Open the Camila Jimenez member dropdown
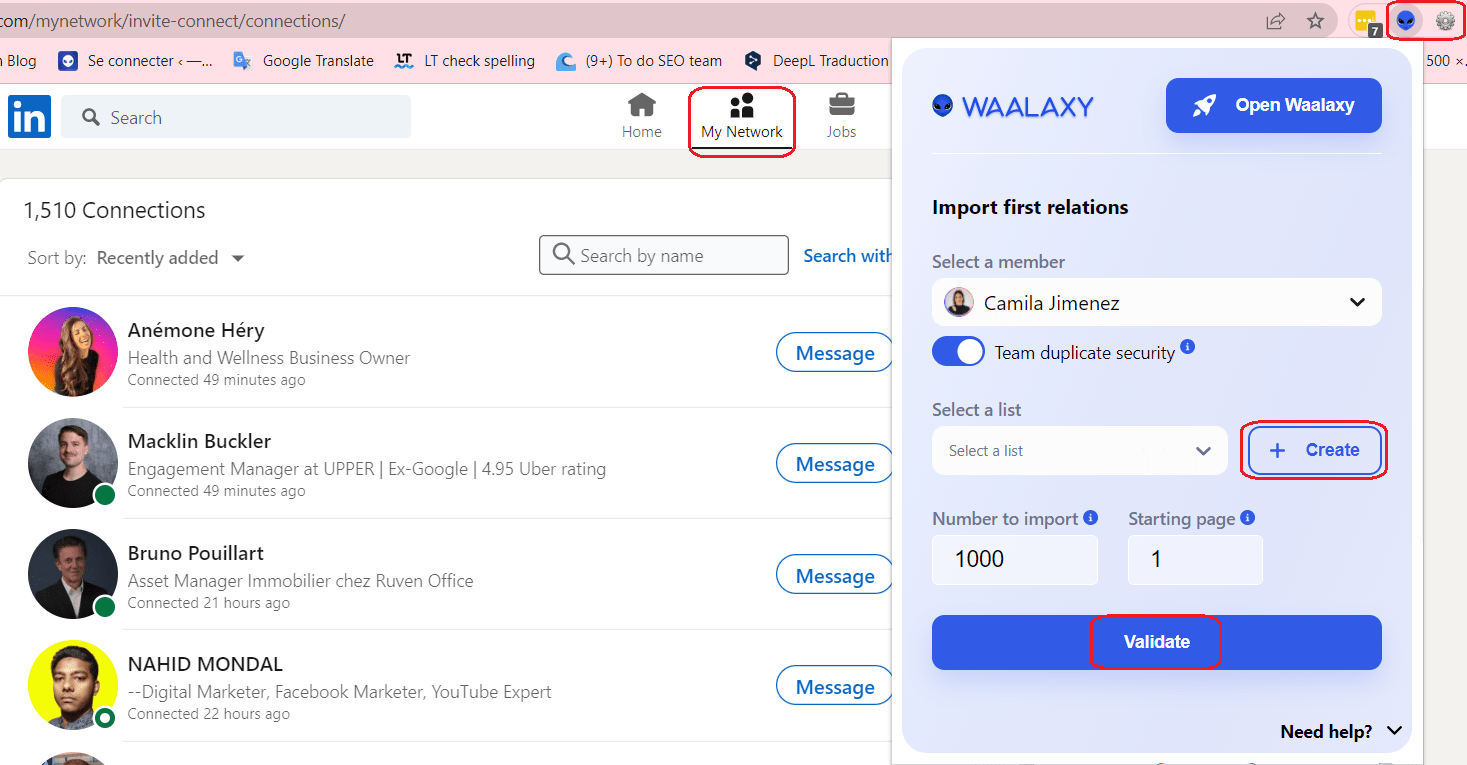Image resolution: width=1467 pixels, height=765 pixels. tap(1157, 302)
